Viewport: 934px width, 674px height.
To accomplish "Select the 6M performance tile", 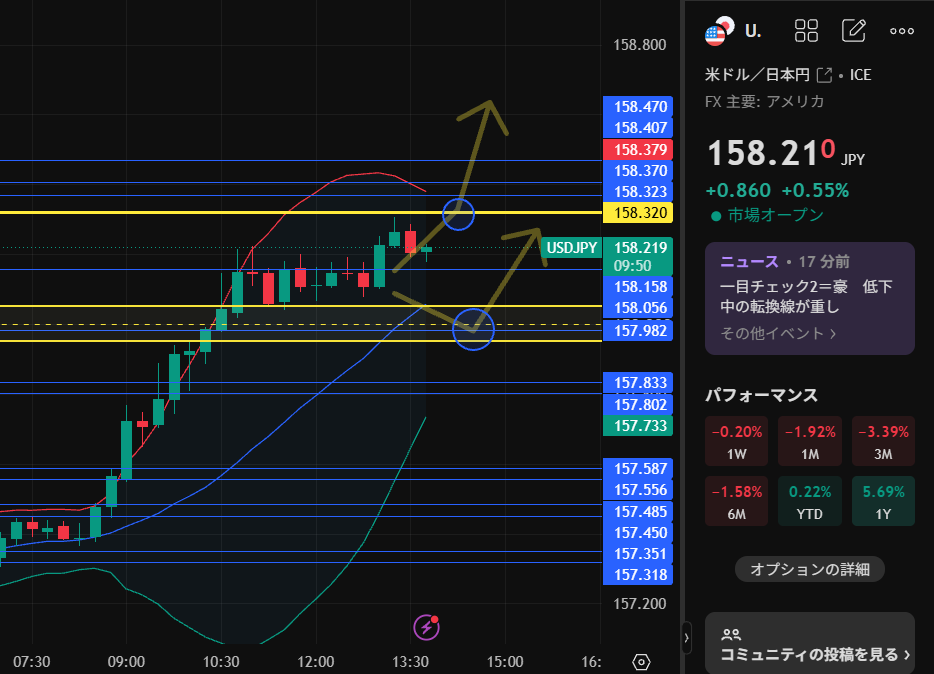I will [x=736, y=501].
